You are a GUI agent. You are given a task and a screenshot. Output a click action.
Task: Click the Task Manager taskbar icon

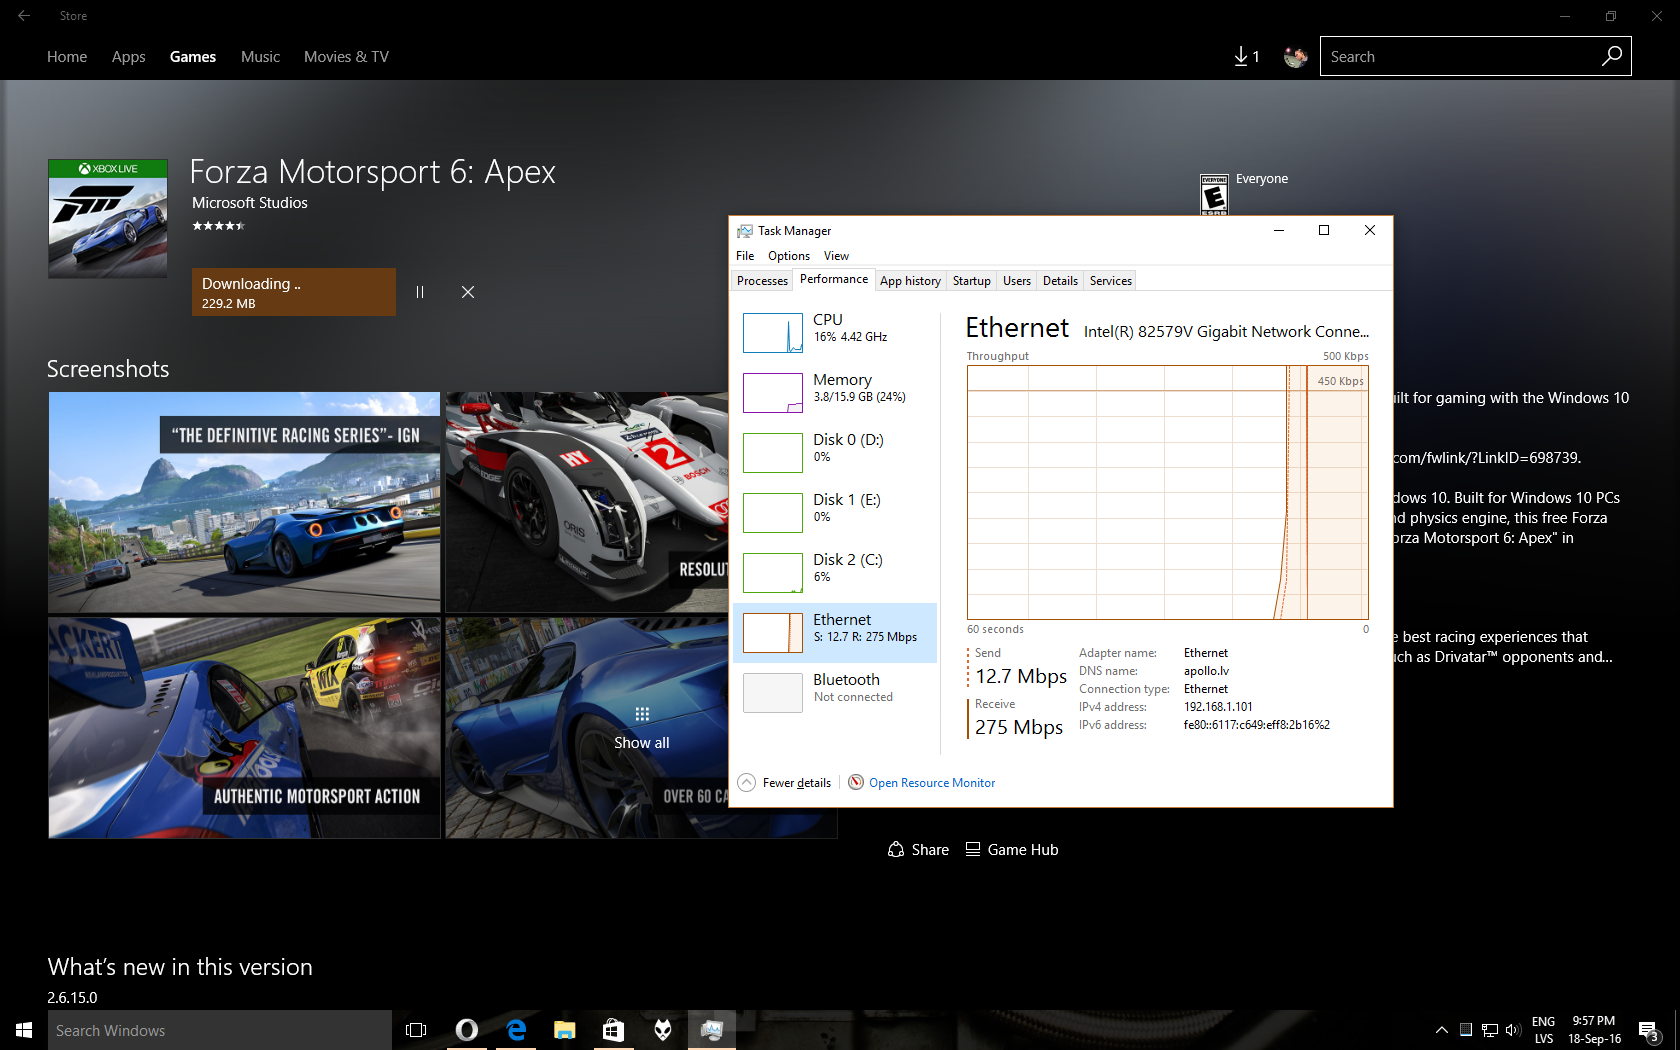click(x=711, y=1030)
